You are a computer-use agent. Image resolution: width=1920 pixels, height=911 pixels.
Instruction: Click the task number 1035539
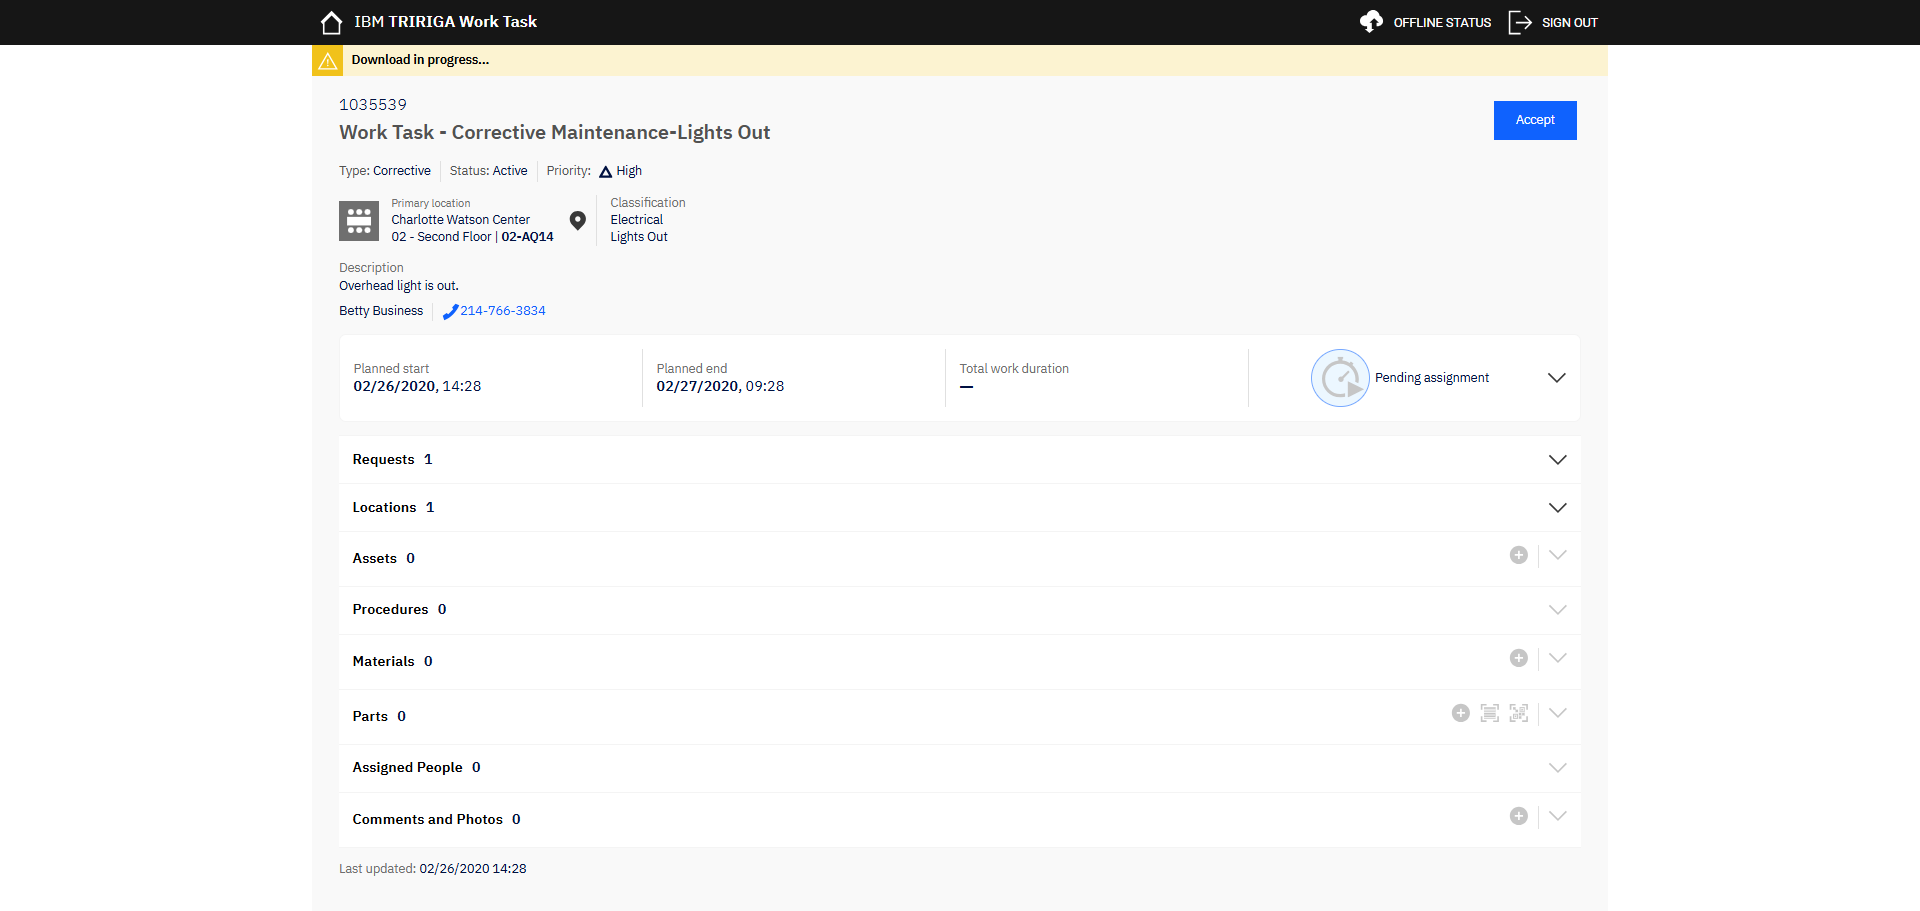tap(373, 105)
